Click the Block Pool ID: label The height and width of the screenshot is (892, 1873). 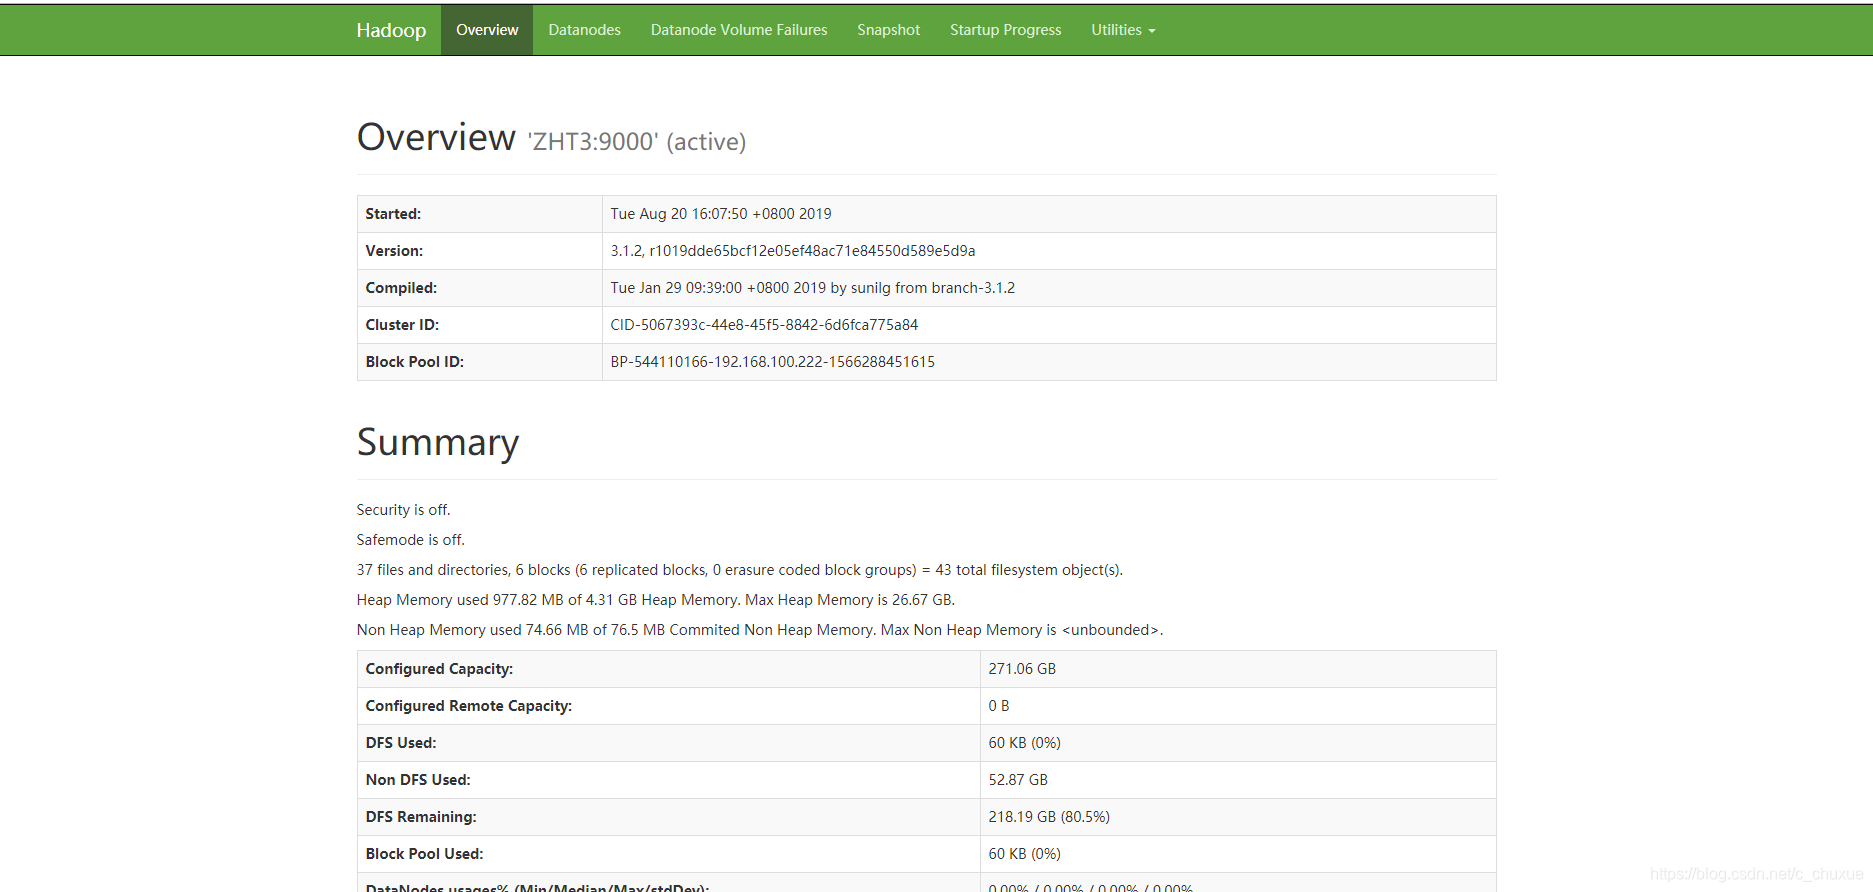pyautogui.click(x=415, y=362)
